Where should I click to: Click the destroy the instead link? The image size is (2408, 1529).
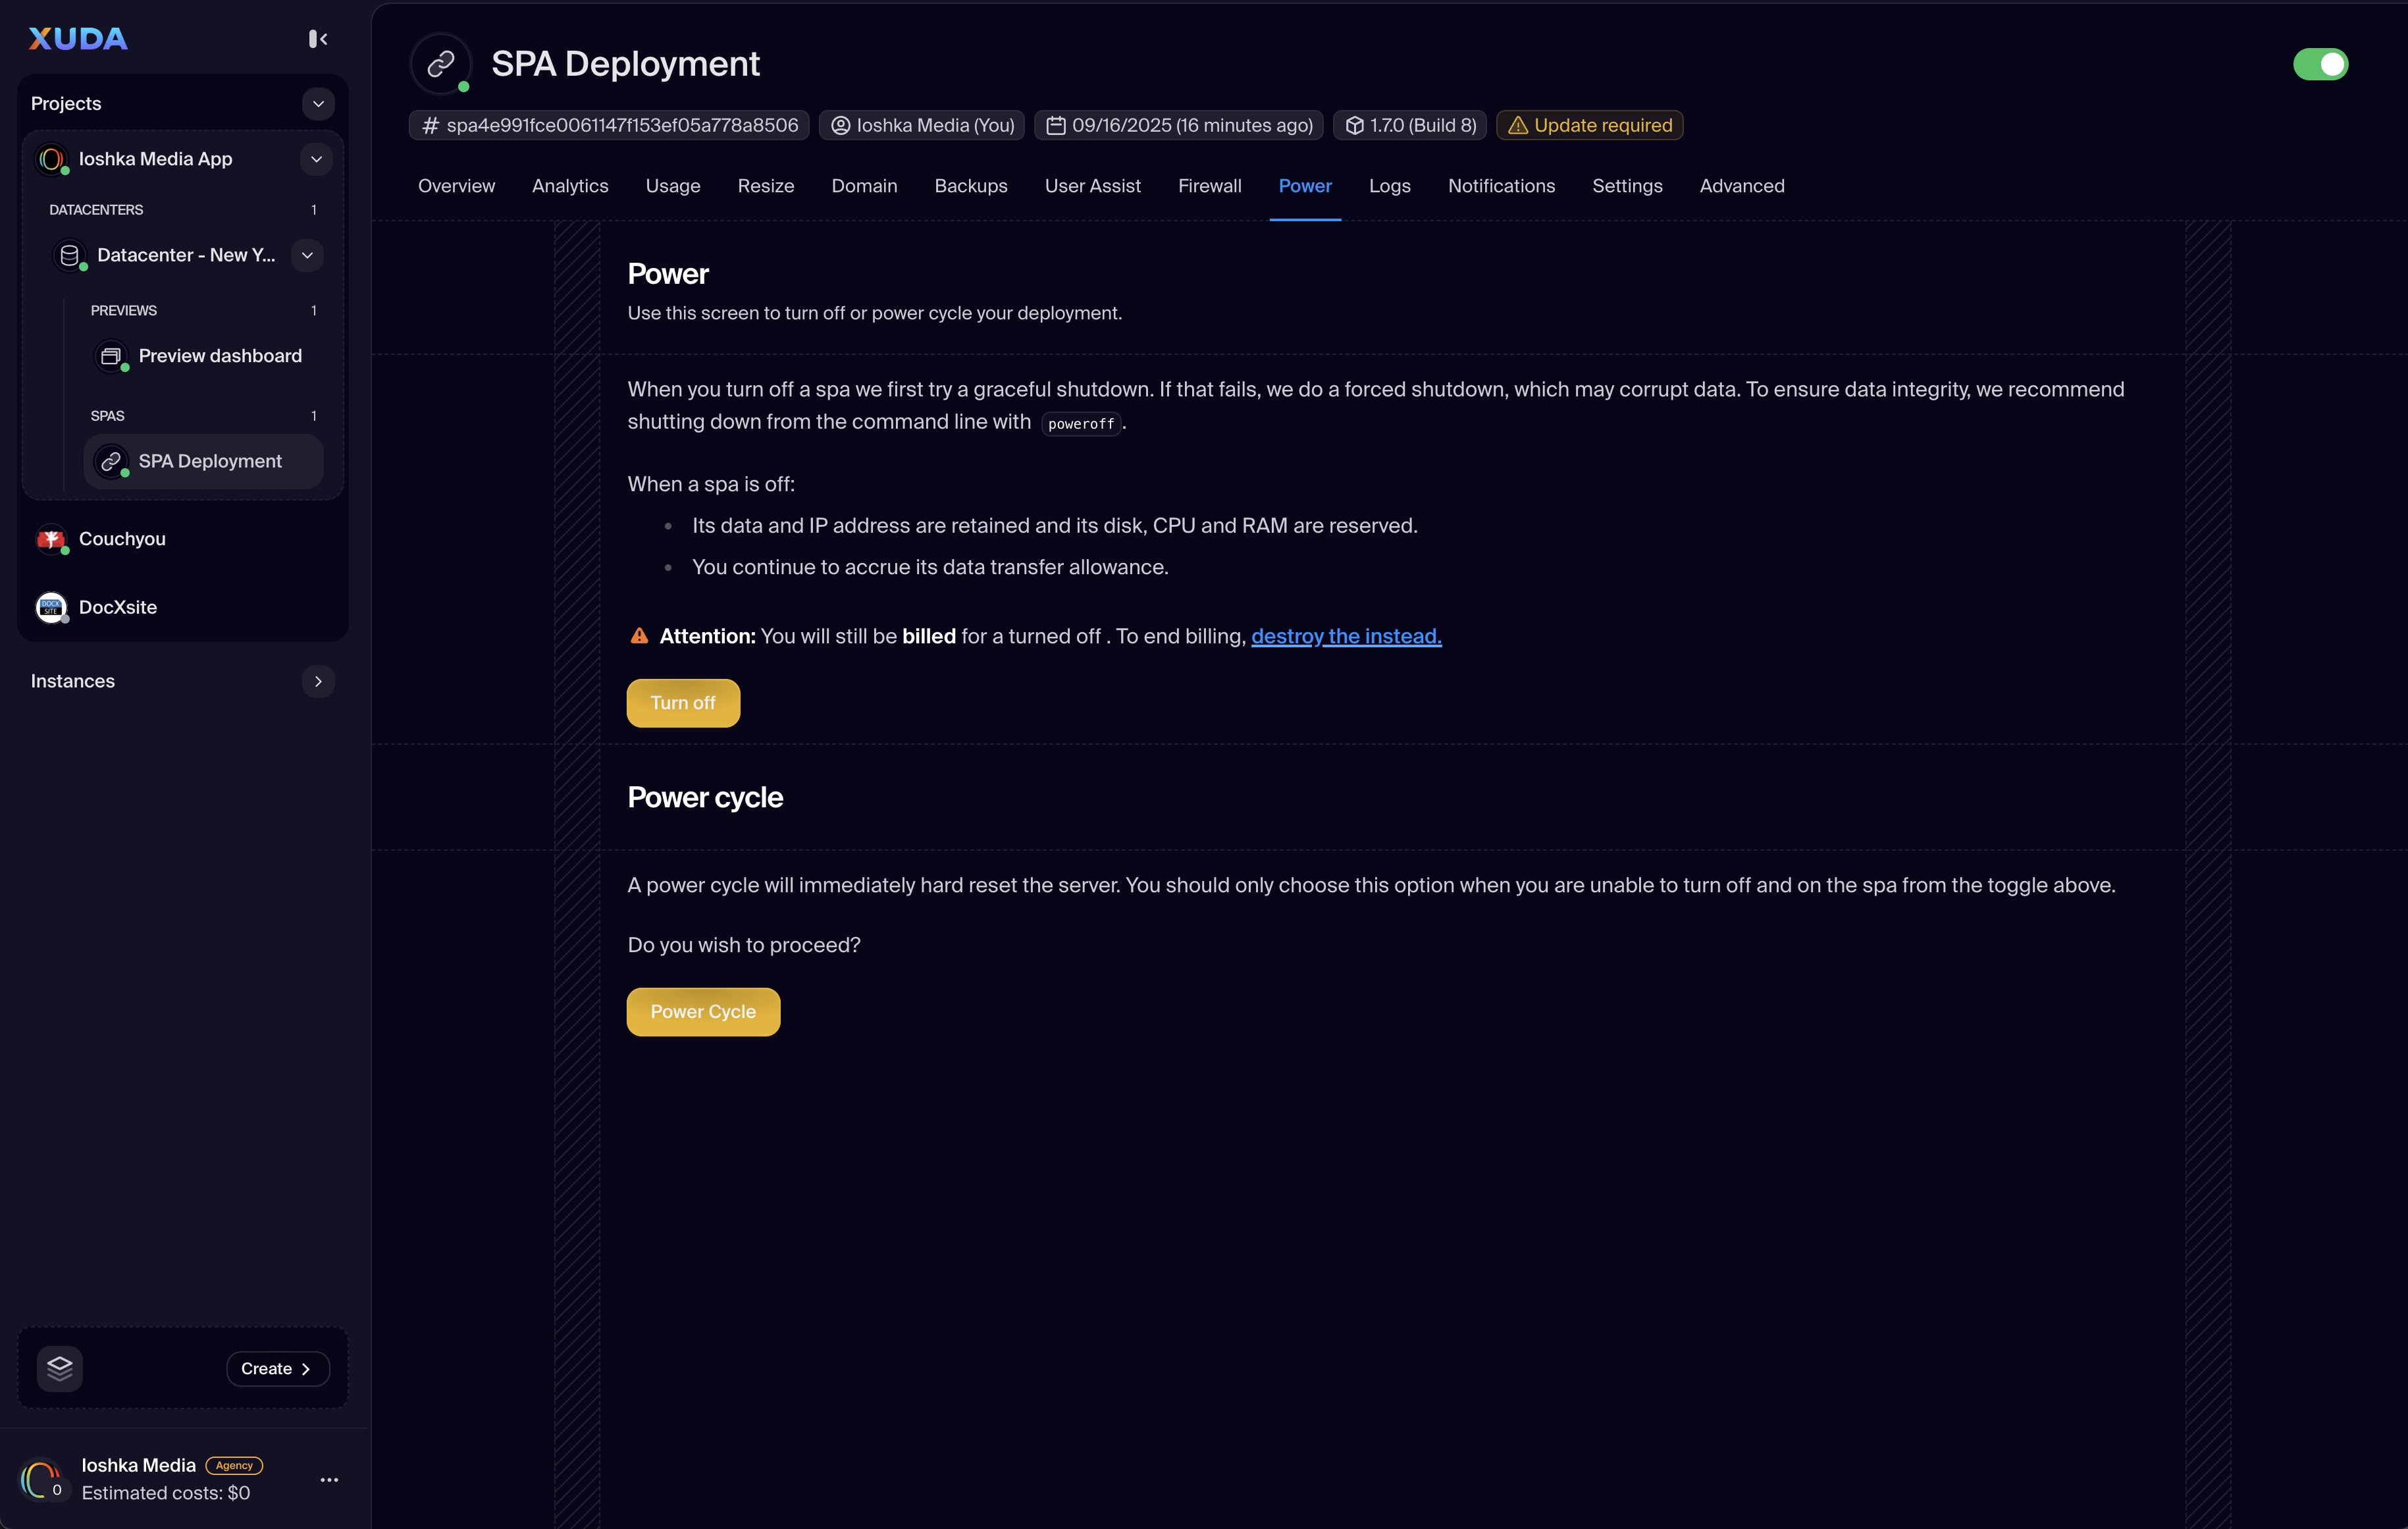click(1346, 636)
